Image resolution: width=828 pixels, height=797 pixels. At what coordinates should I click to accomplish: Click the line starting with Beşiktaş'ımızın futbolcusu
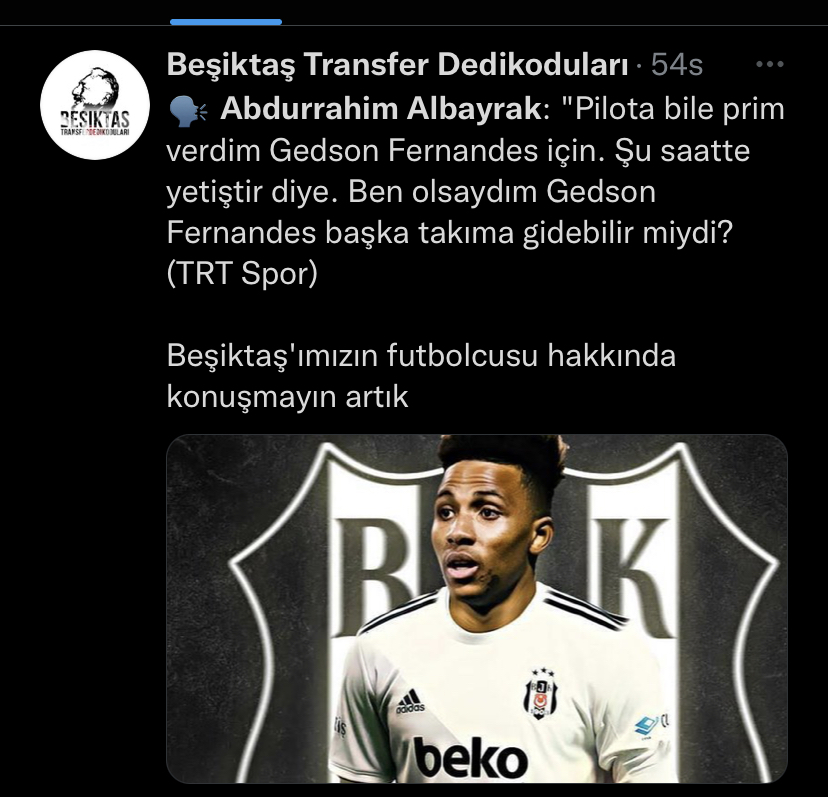click(421, 355)
